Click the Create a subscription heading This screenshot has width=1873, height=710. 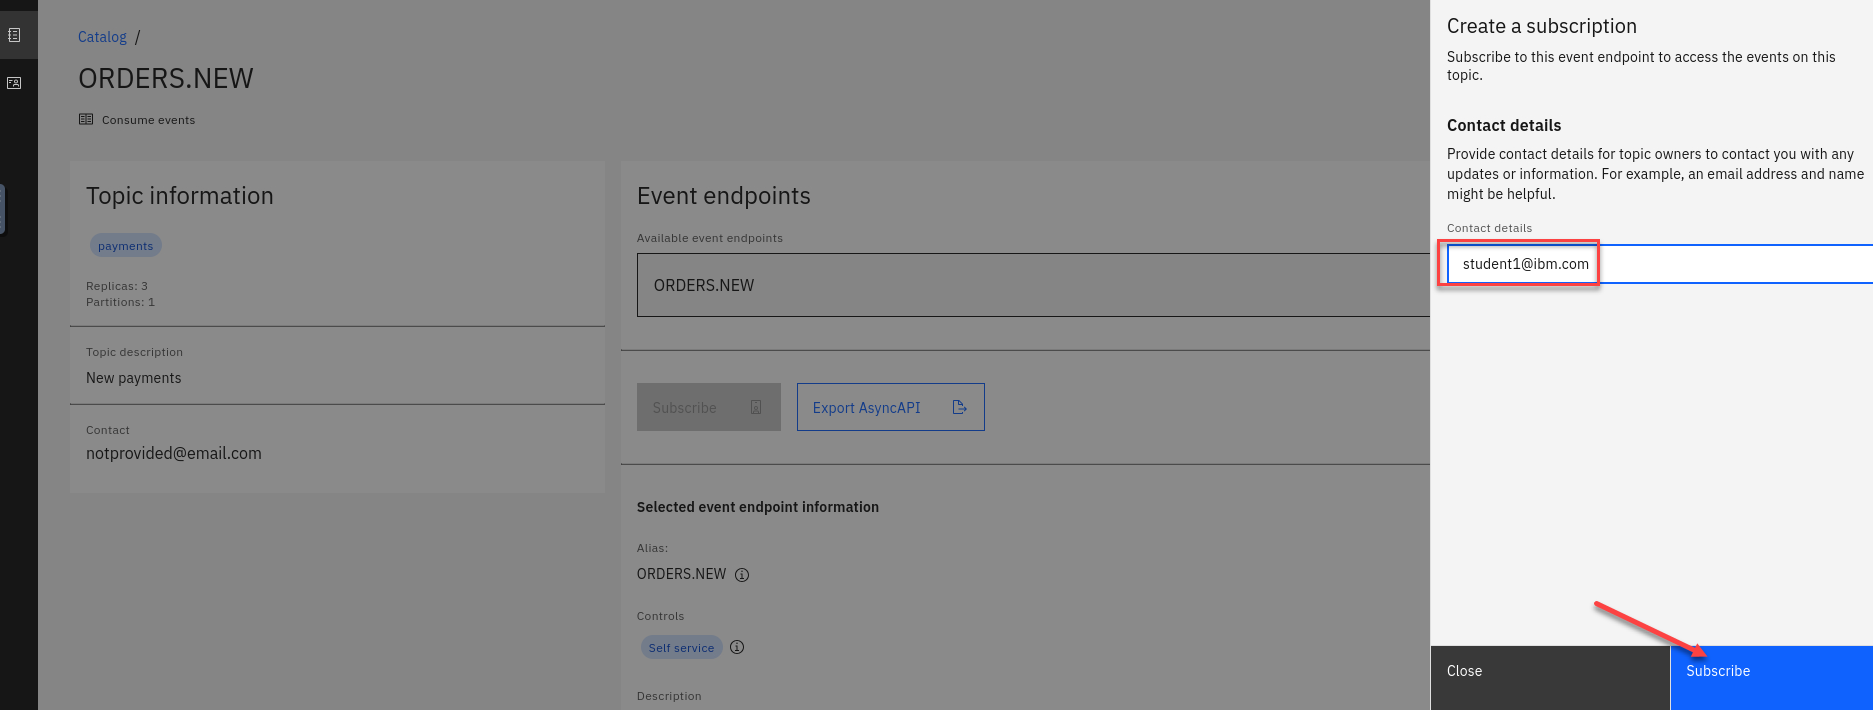tap(1541, 26)
